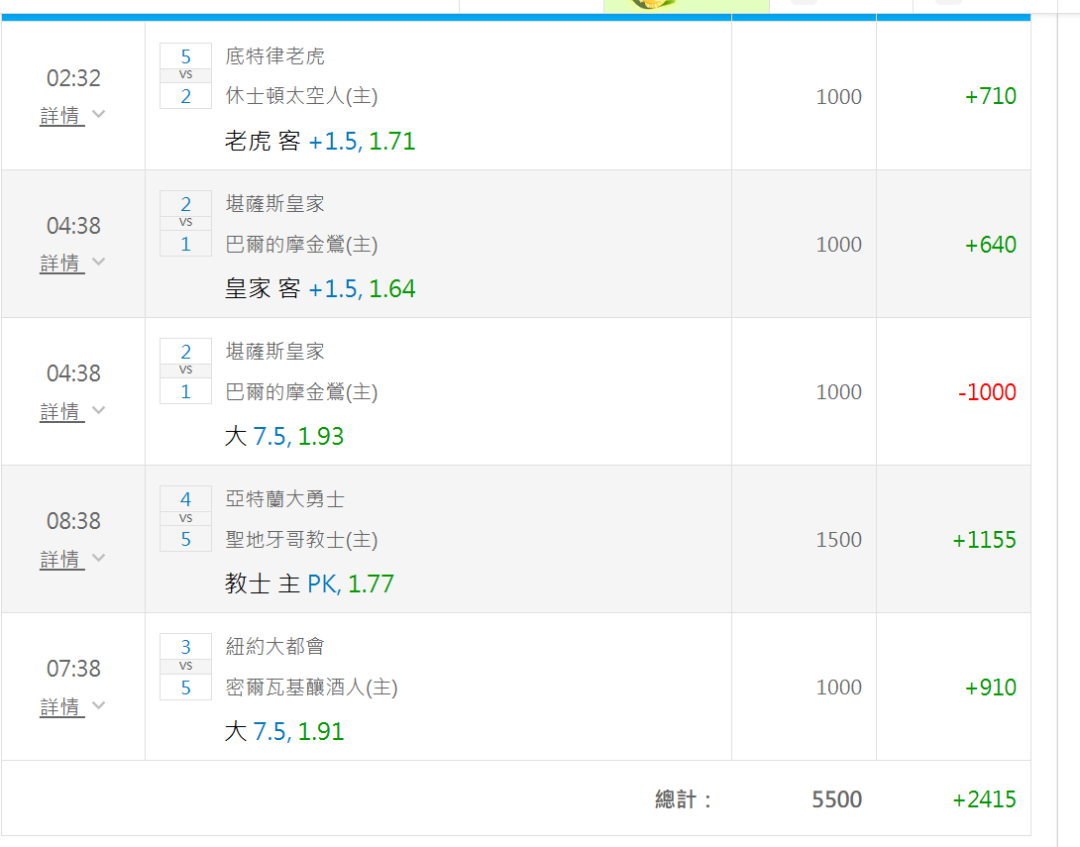Screen dimensions: 1080x847
Task: Open 詳情 link for 04:38 大 7.5, 1.93 bet
Action: coord(62,411)
